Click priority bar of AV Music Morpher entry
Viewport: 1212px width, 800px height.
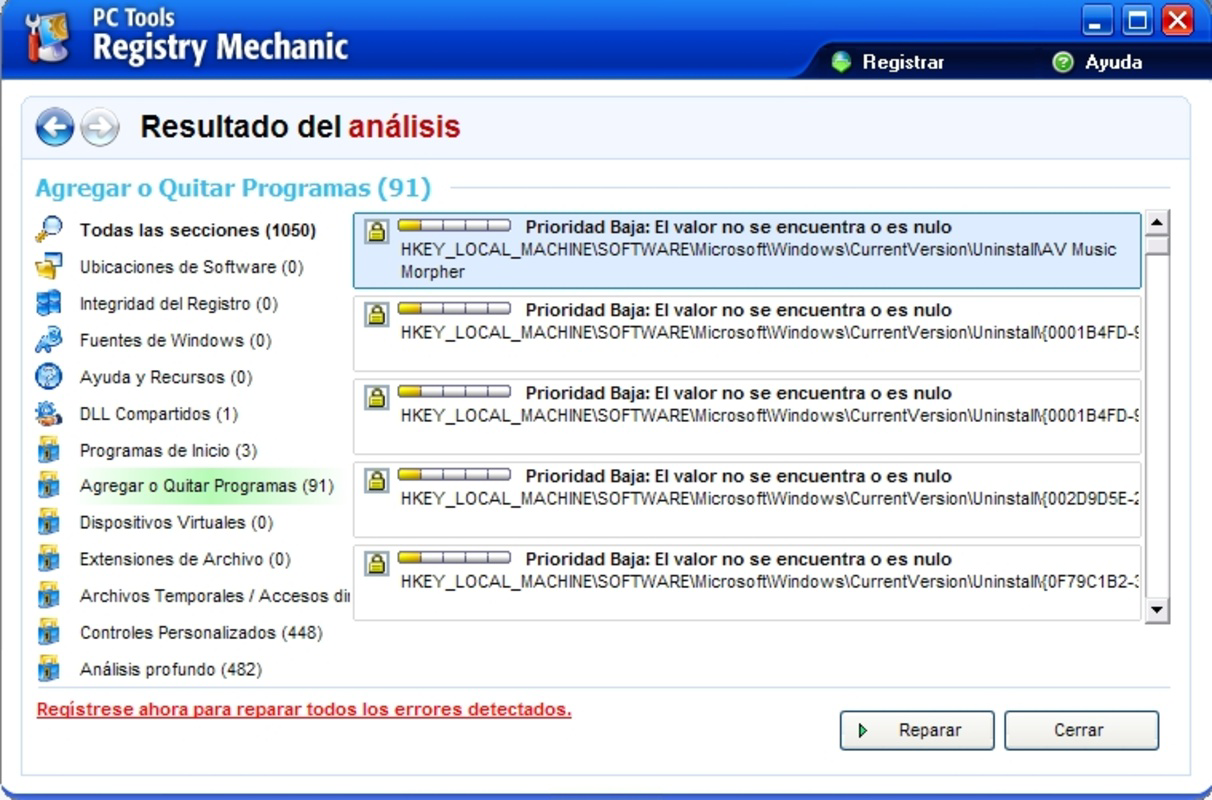pyautogui.click(x=454, y=225)
